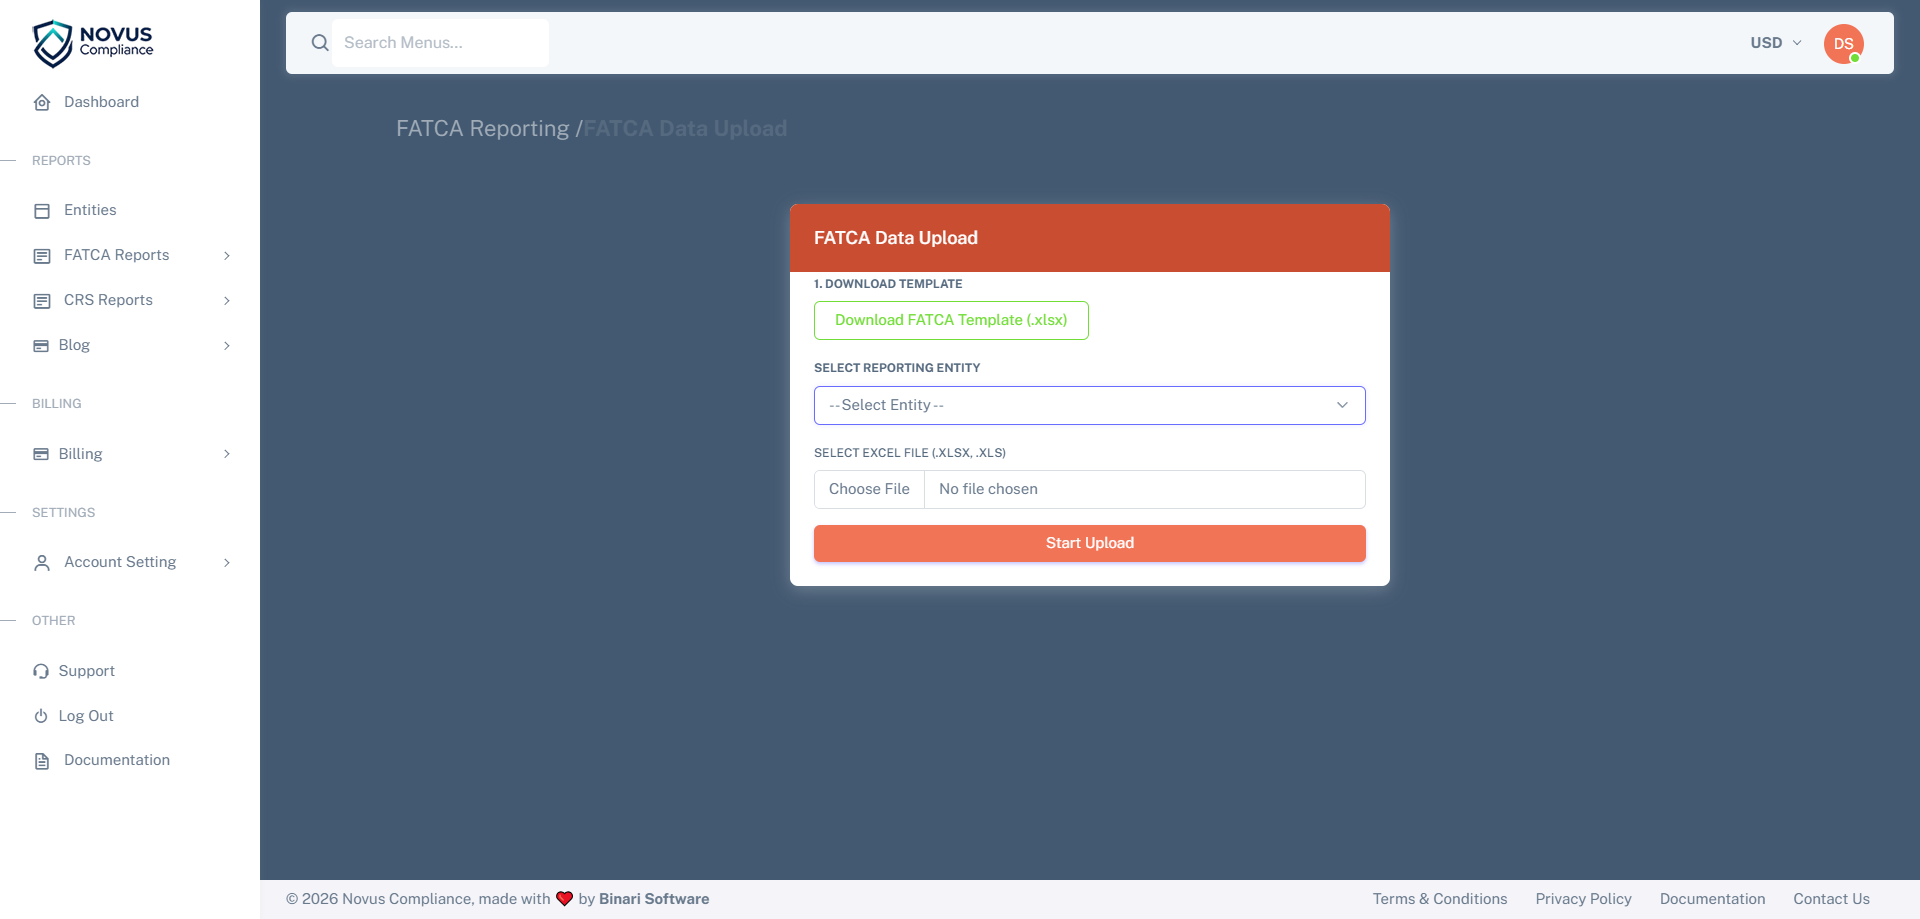The height and width of the screenshot is (919, 1920).
Task: Click the Novus Compliance shield logo
Action: 52,44
